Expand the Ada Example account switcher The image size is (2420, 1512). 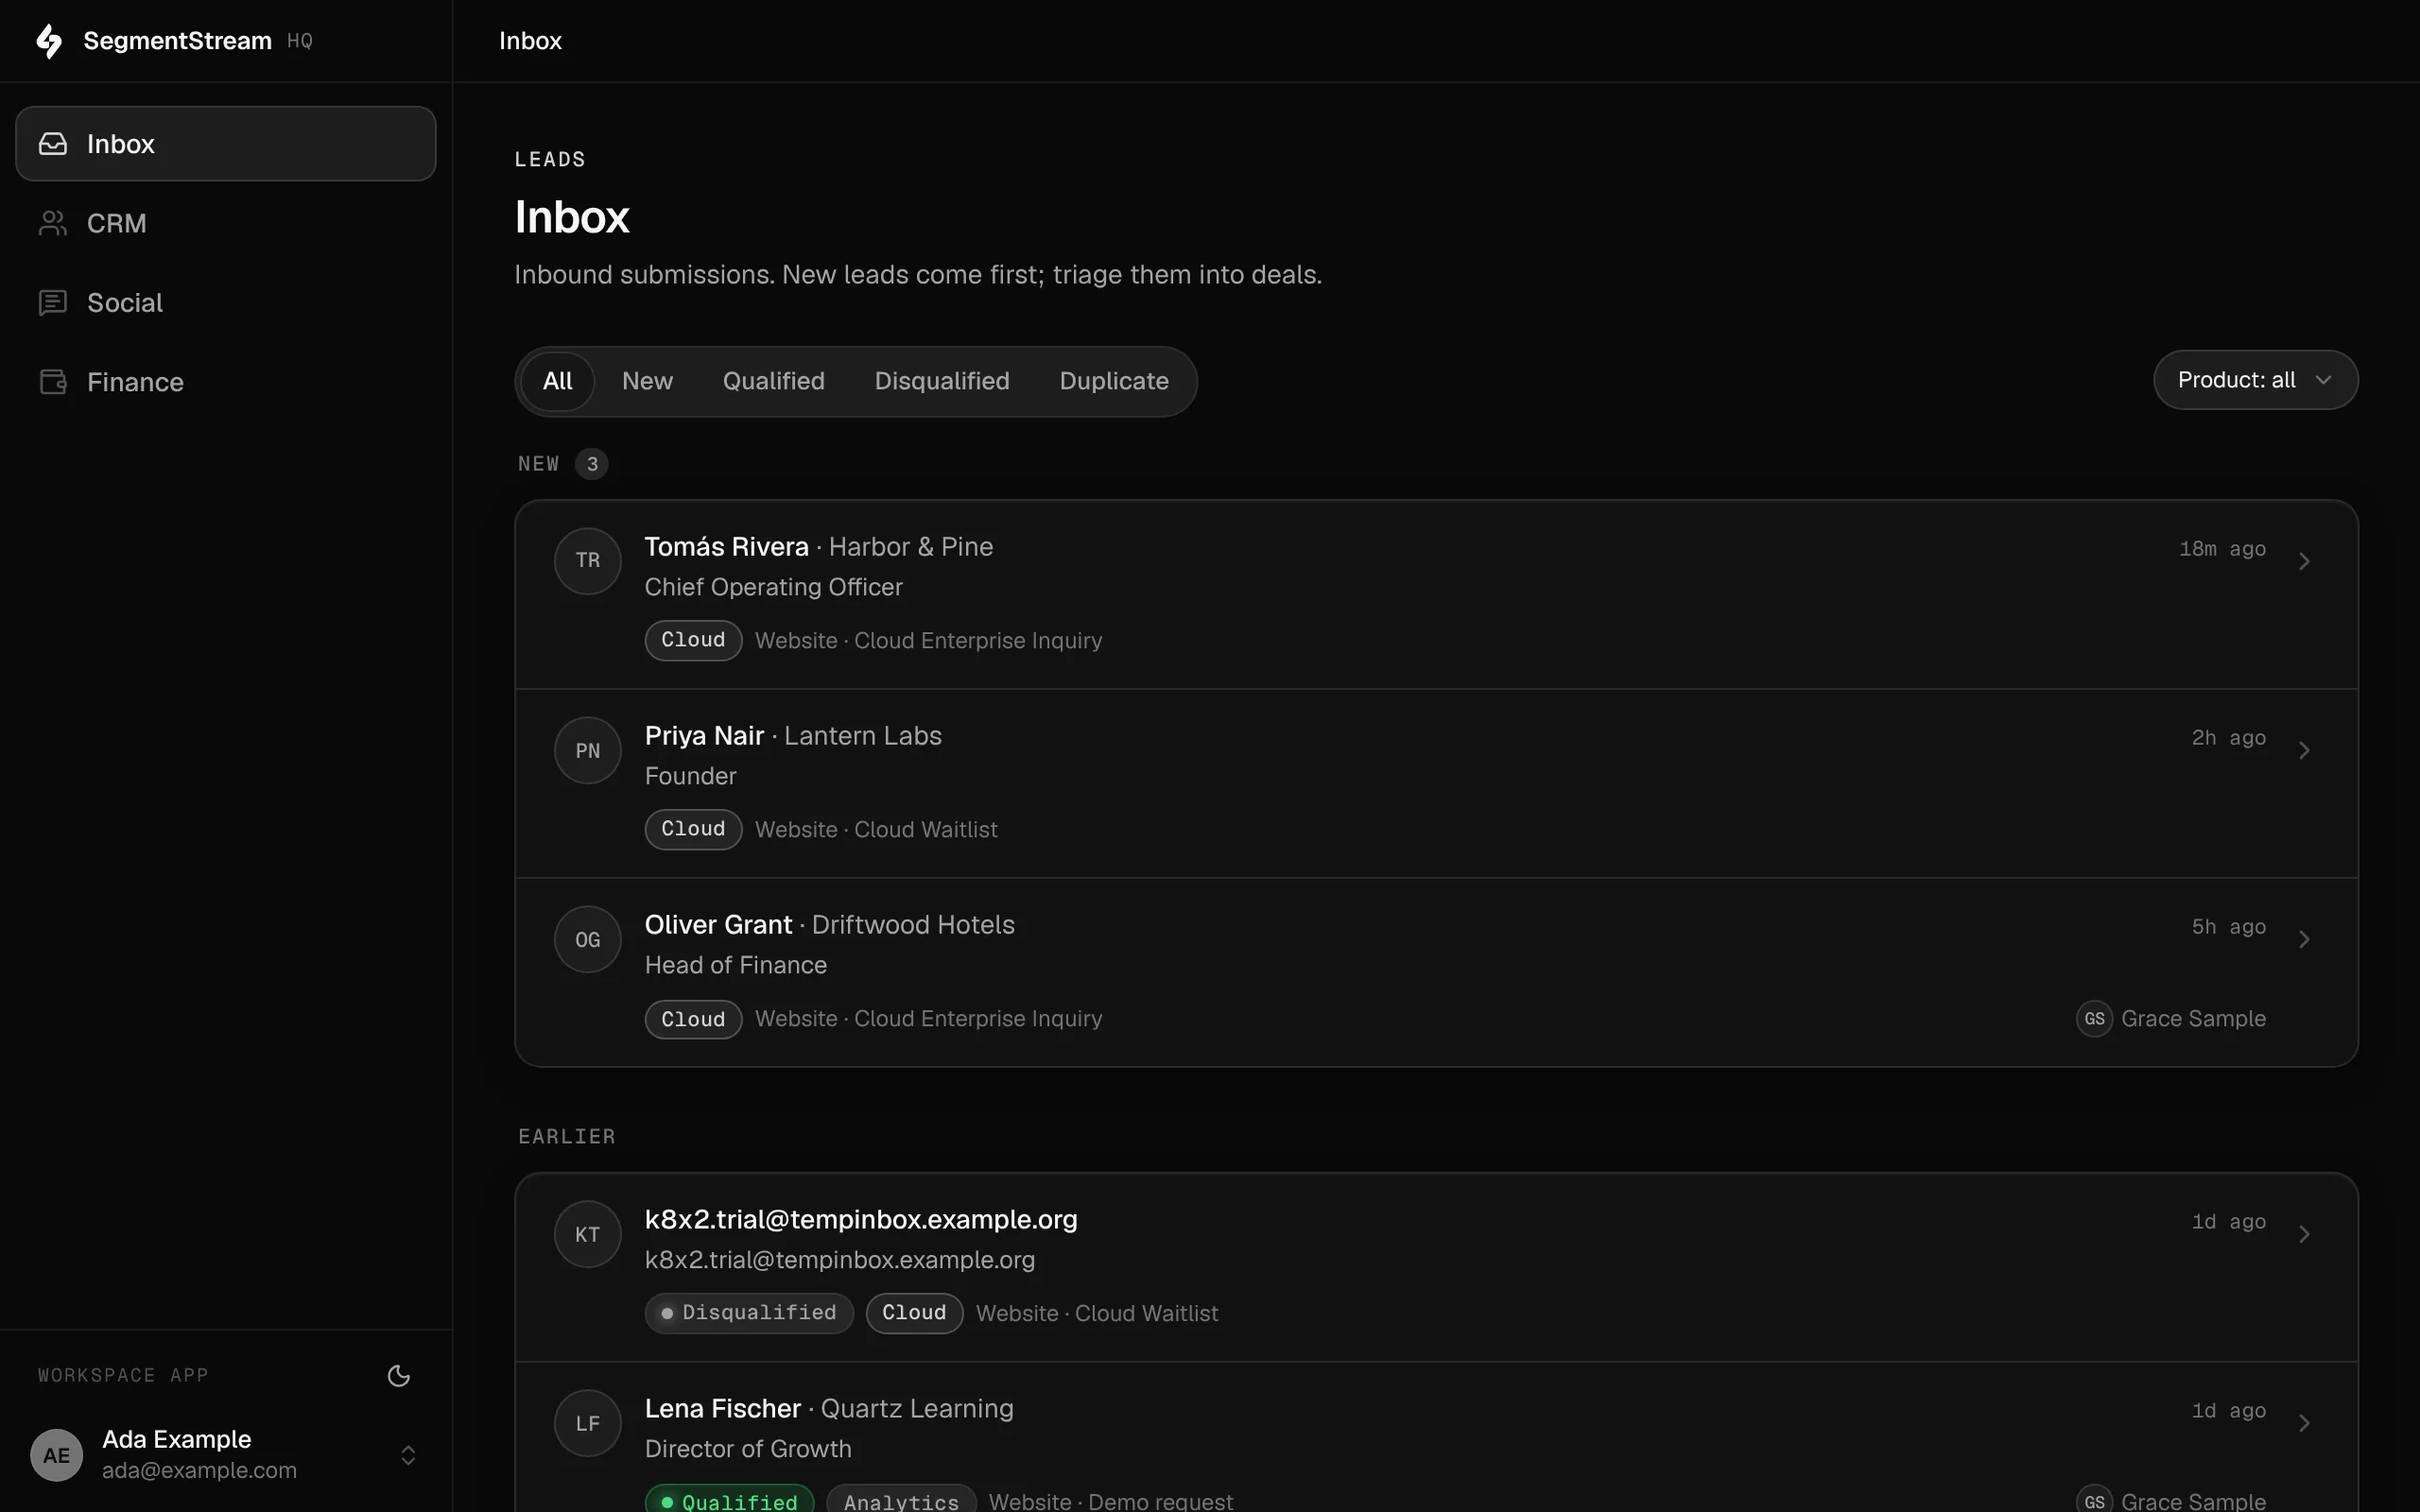coord(408,1455)
